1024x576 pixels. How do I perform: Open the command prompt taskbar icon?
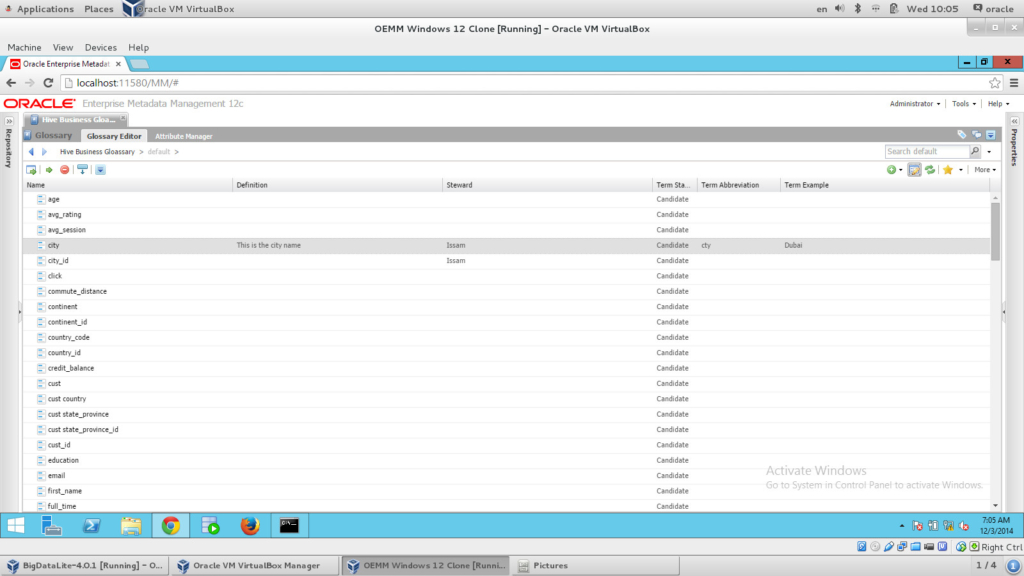click(x=289, y=526)
